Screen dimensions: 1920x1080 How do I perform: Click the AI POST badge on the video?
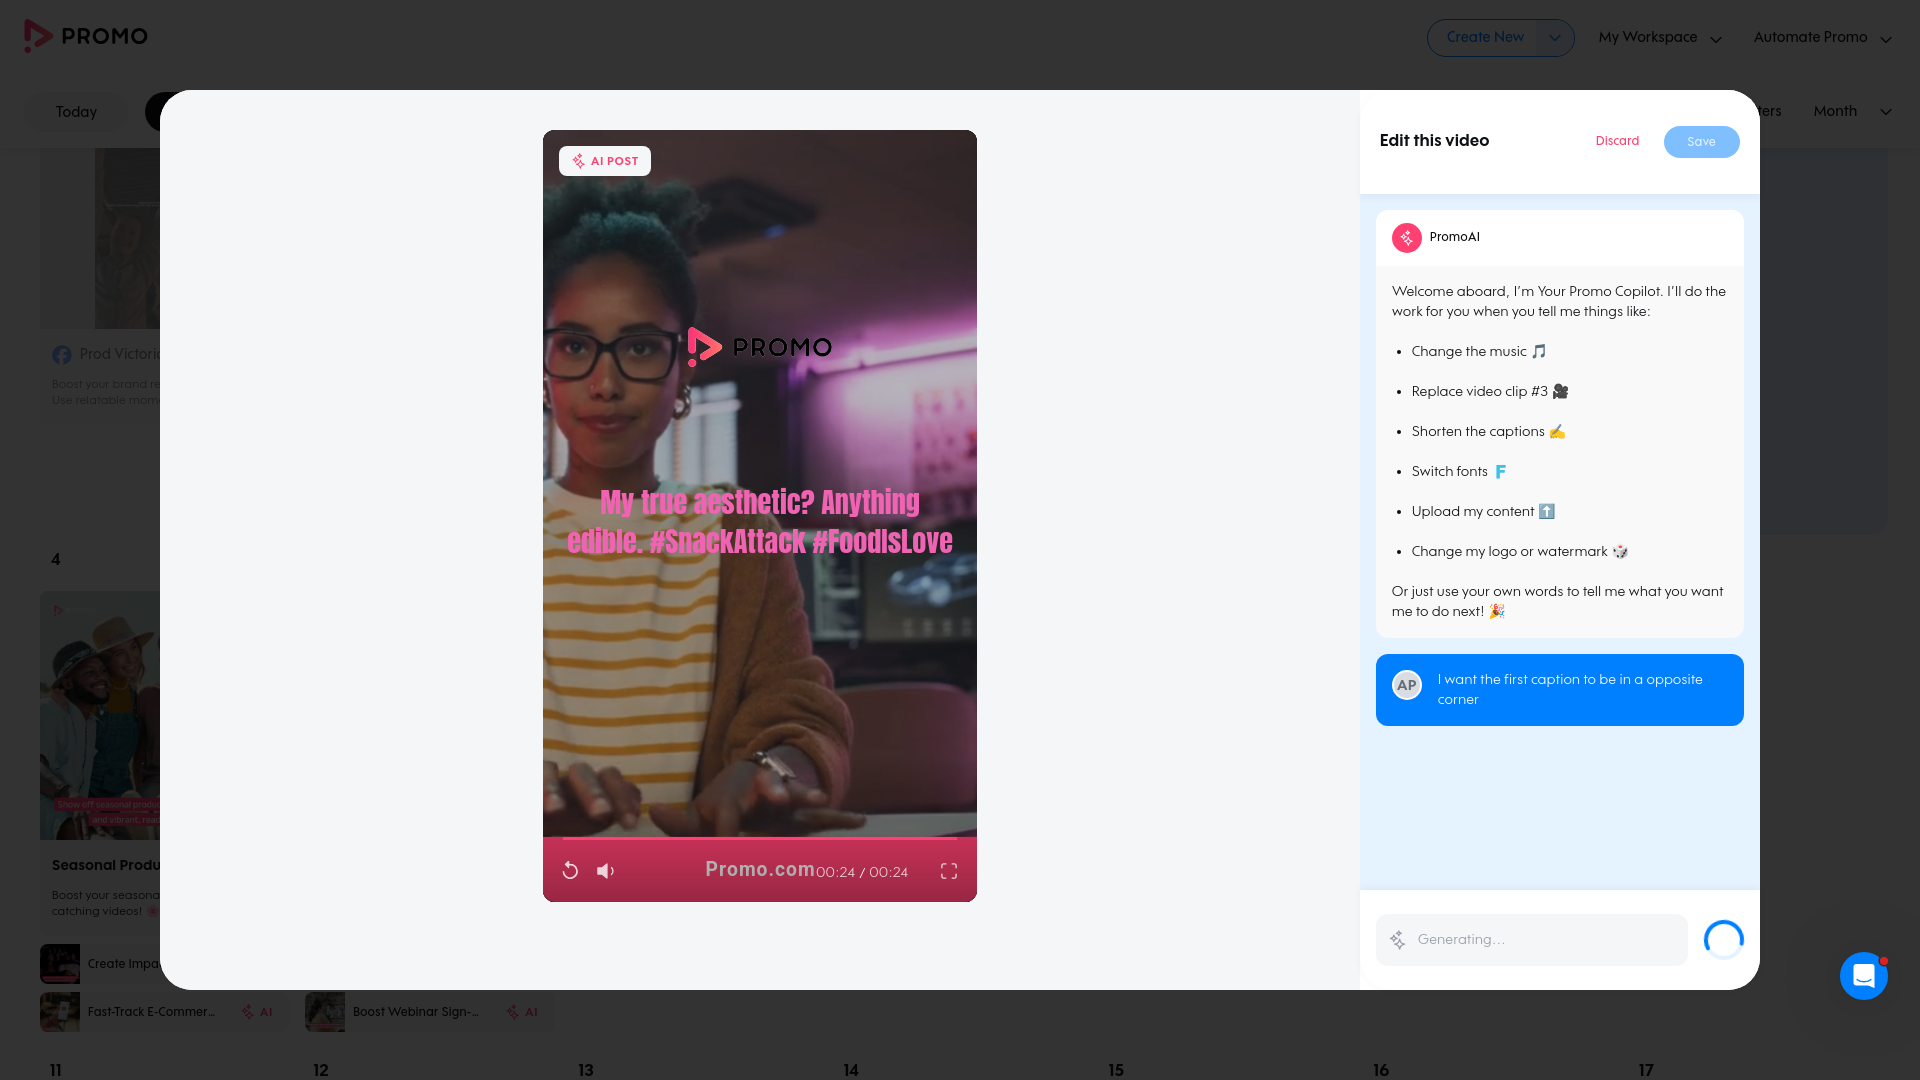(605, 161)
